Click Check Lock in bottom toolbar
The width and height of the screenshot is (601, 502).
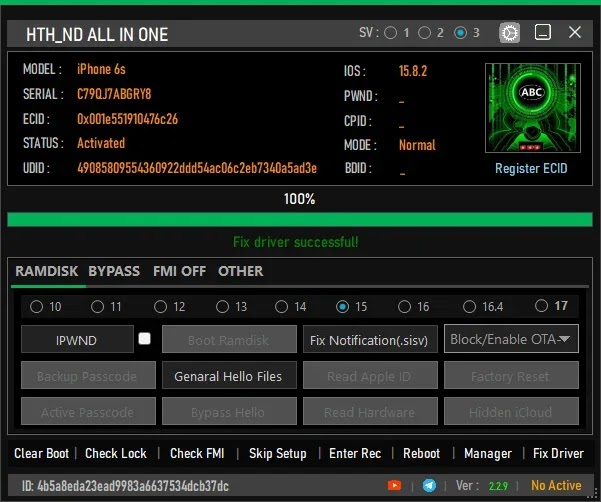coord(116,453)
